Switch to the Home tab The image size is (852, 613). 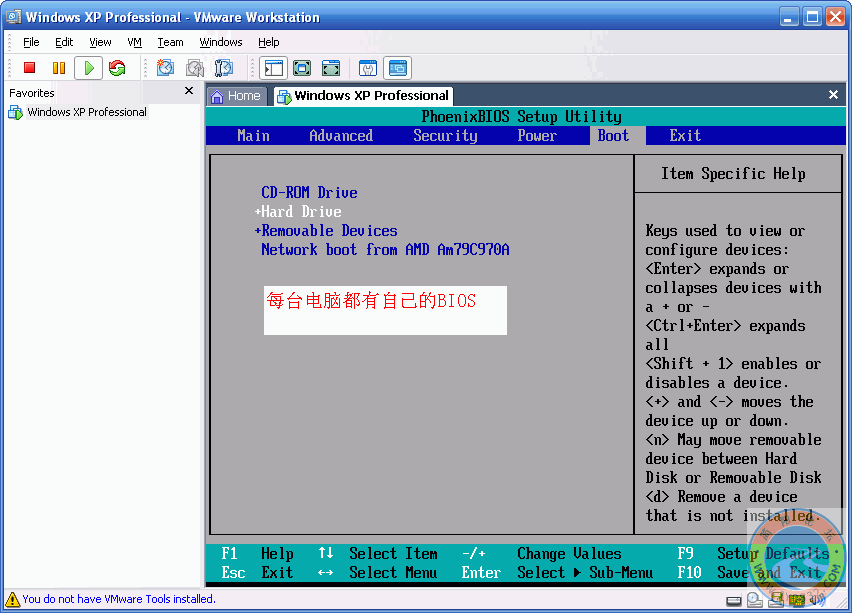(236, 96)
